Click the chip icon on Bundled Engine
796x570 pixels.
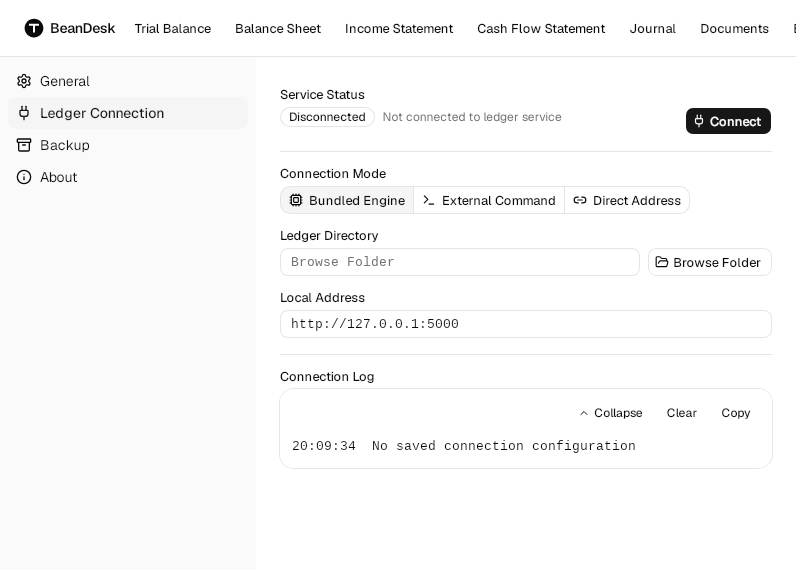[296, 200]
